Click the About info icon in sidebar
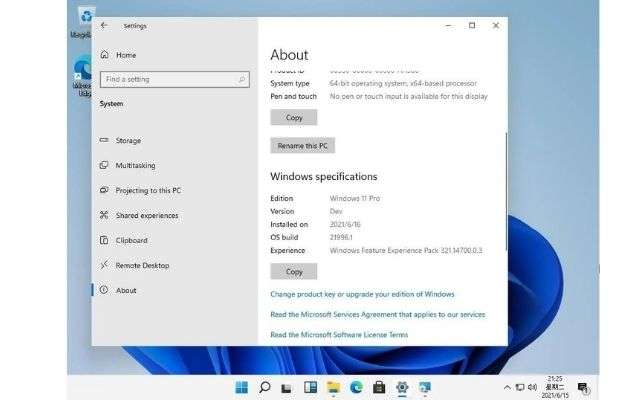The image size is (640, 400). (x=104, y=290)
